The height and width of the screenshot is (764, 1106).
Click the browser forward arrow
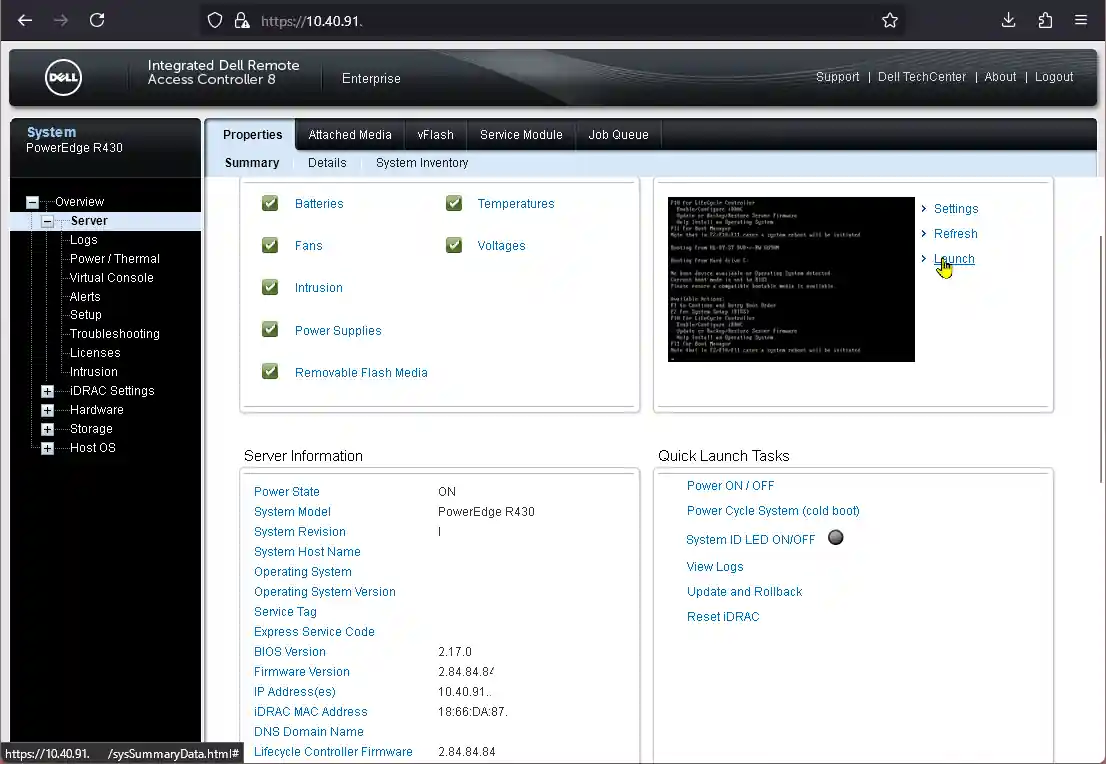(x=61, y=20)
